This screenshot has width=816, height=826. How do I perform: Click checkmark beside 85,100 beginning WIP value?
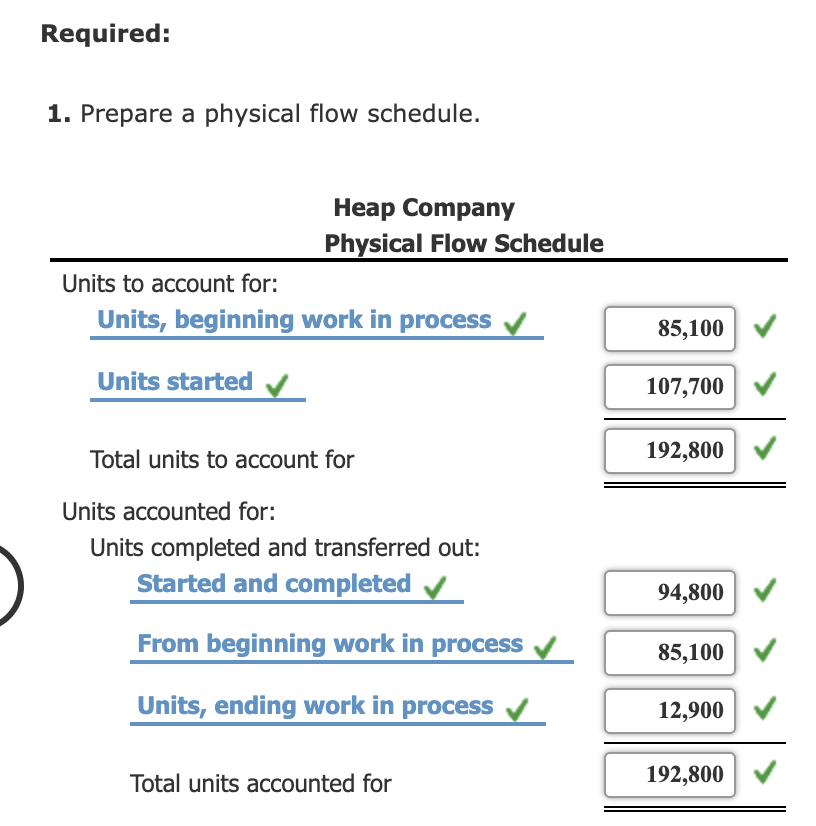[764, 326]
